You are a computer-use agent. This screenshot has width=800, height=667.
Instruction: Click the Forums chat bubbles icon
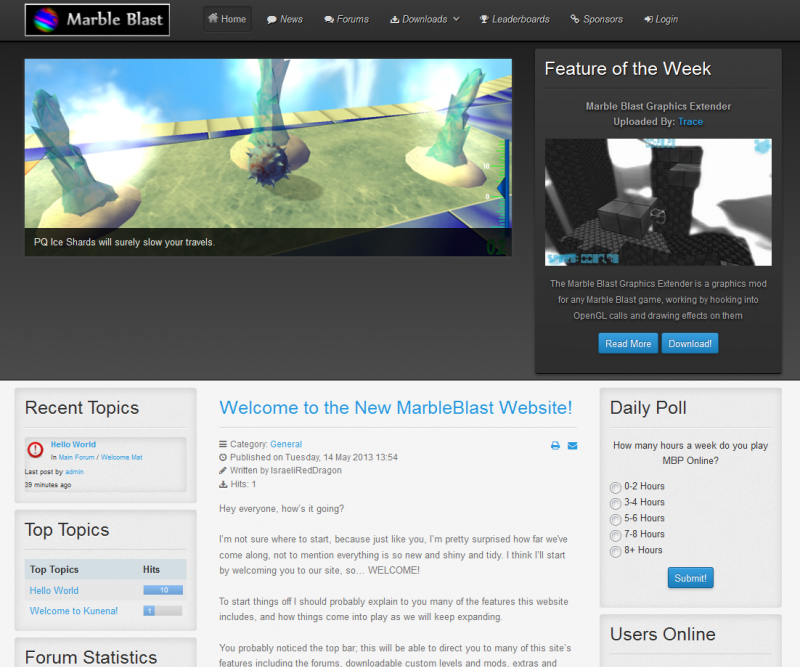click(329, 19)
